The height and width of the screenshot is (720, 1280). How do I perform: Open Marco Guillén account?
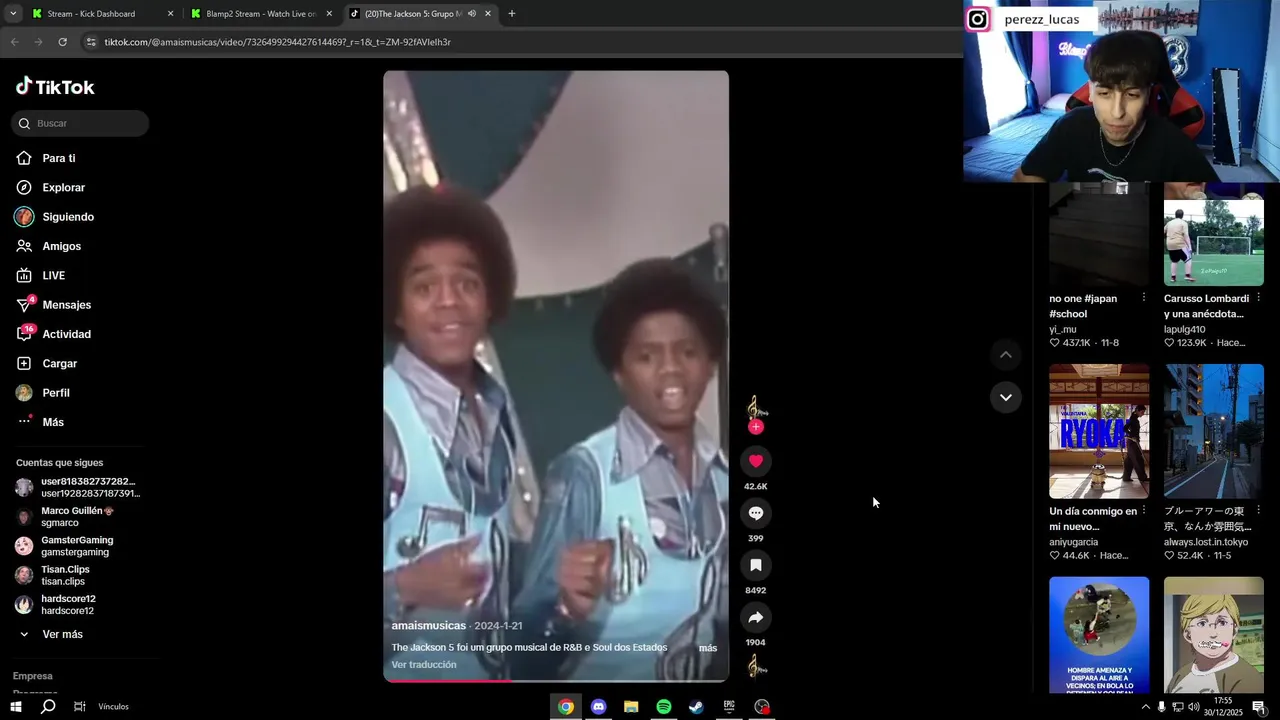pyautogui.click(x=77, y=517)
